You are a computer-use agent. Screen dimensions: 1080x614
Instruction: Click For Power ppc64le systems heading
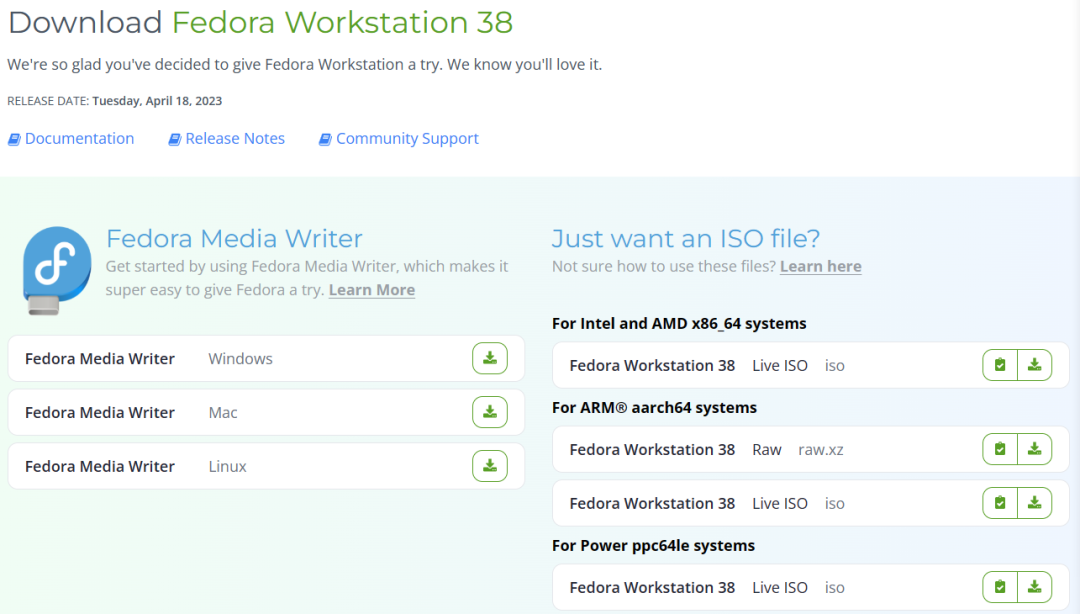coord(653,546)
